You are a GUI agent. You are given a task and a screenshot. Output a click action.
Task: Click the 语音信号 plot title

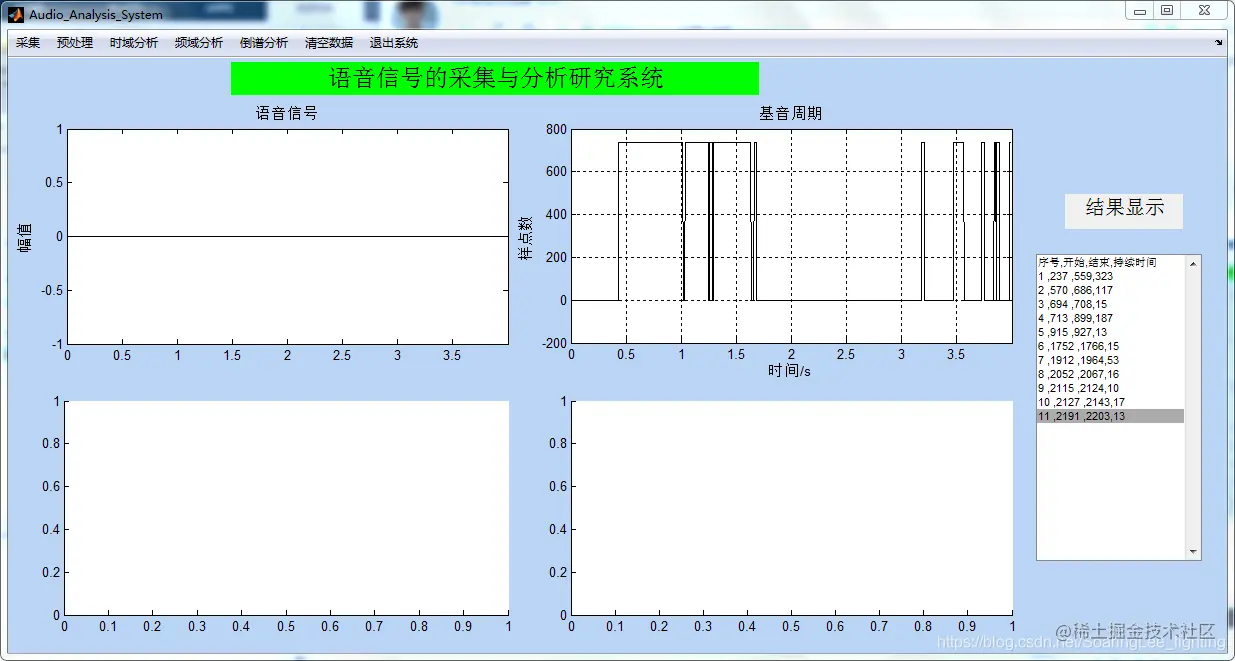tap(287, 113)
